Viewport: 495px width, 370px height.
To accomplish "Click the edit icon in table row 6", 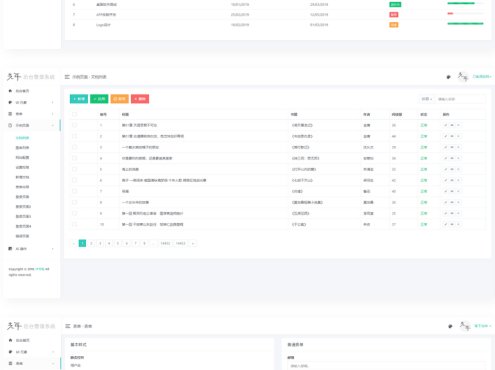I will (x=446, y=180).
